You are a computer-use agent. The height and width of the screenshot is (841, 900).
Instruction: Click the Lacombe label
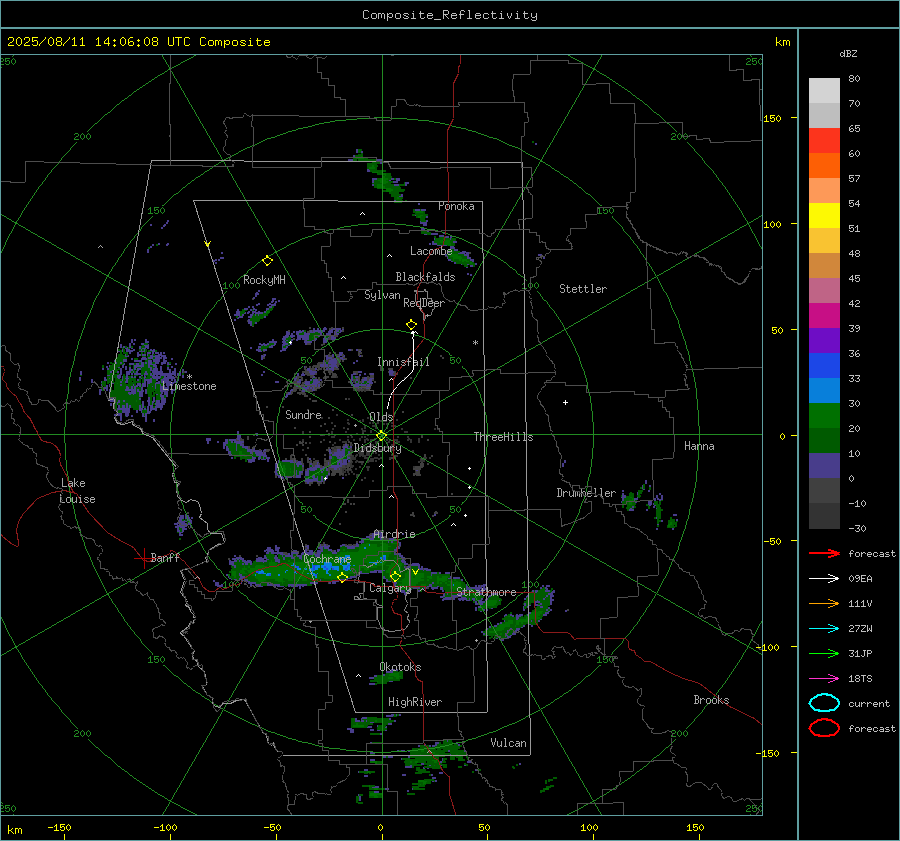431,251
